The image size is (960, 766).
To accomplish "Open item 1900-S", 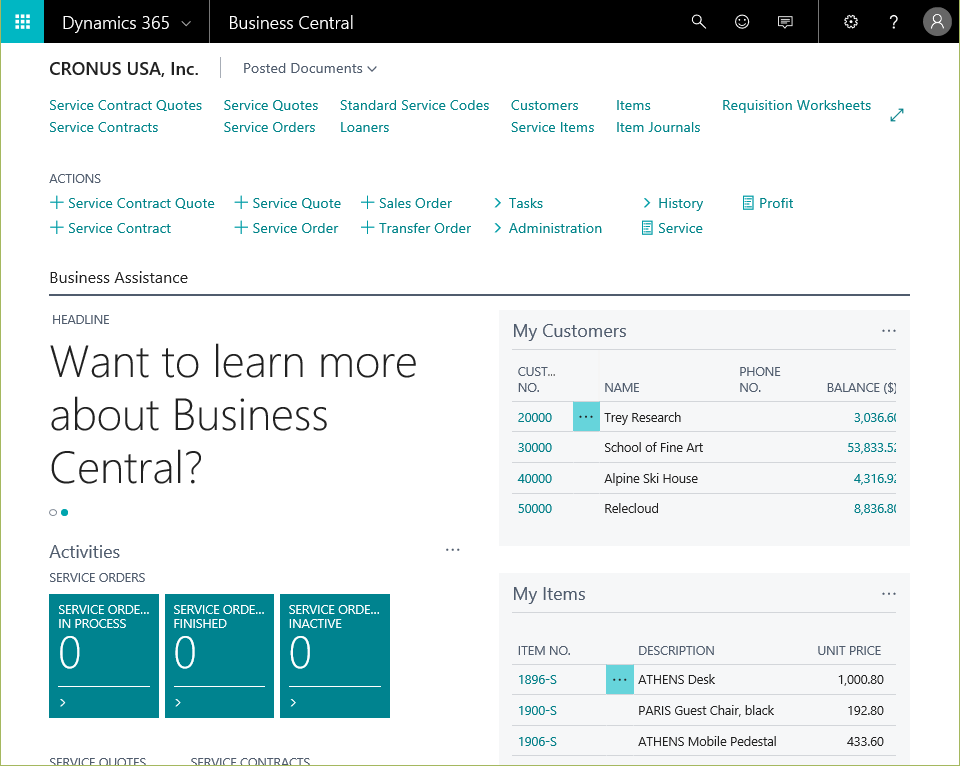I will (x=537, y=711).
